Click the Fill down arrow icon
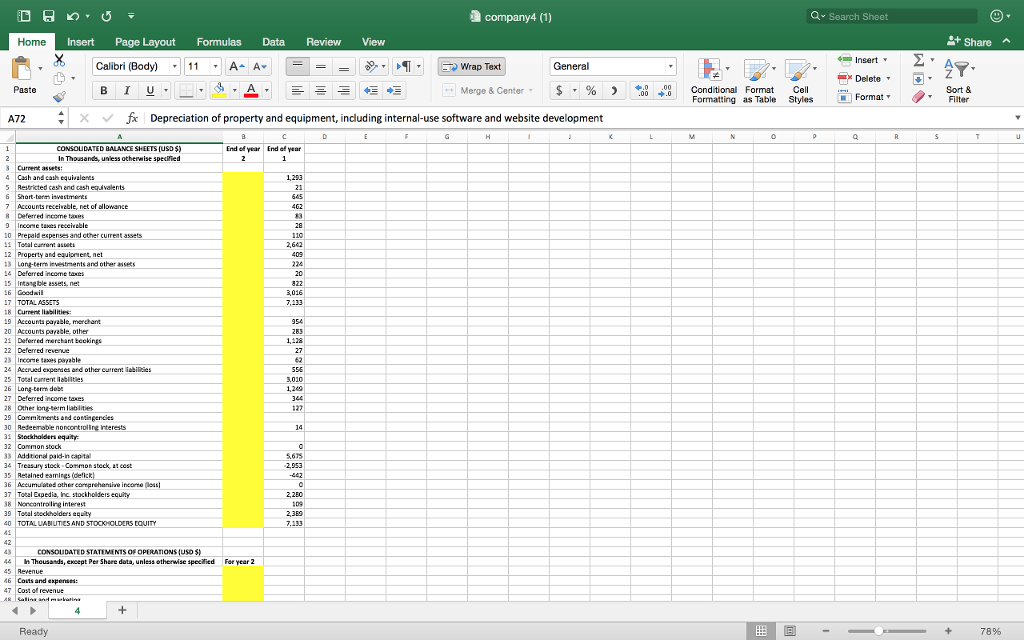Image resolution: width=1024 pixels, height=640 pixels. (x=918, y=78)
